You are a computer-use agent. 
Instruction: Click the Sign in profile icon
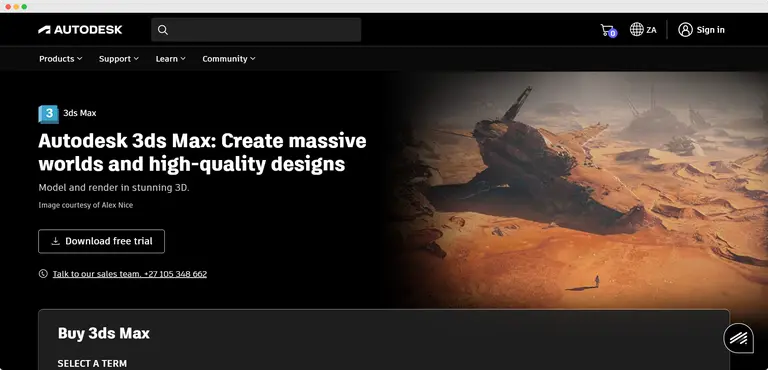pyautogui.click(x=685, y=30)
